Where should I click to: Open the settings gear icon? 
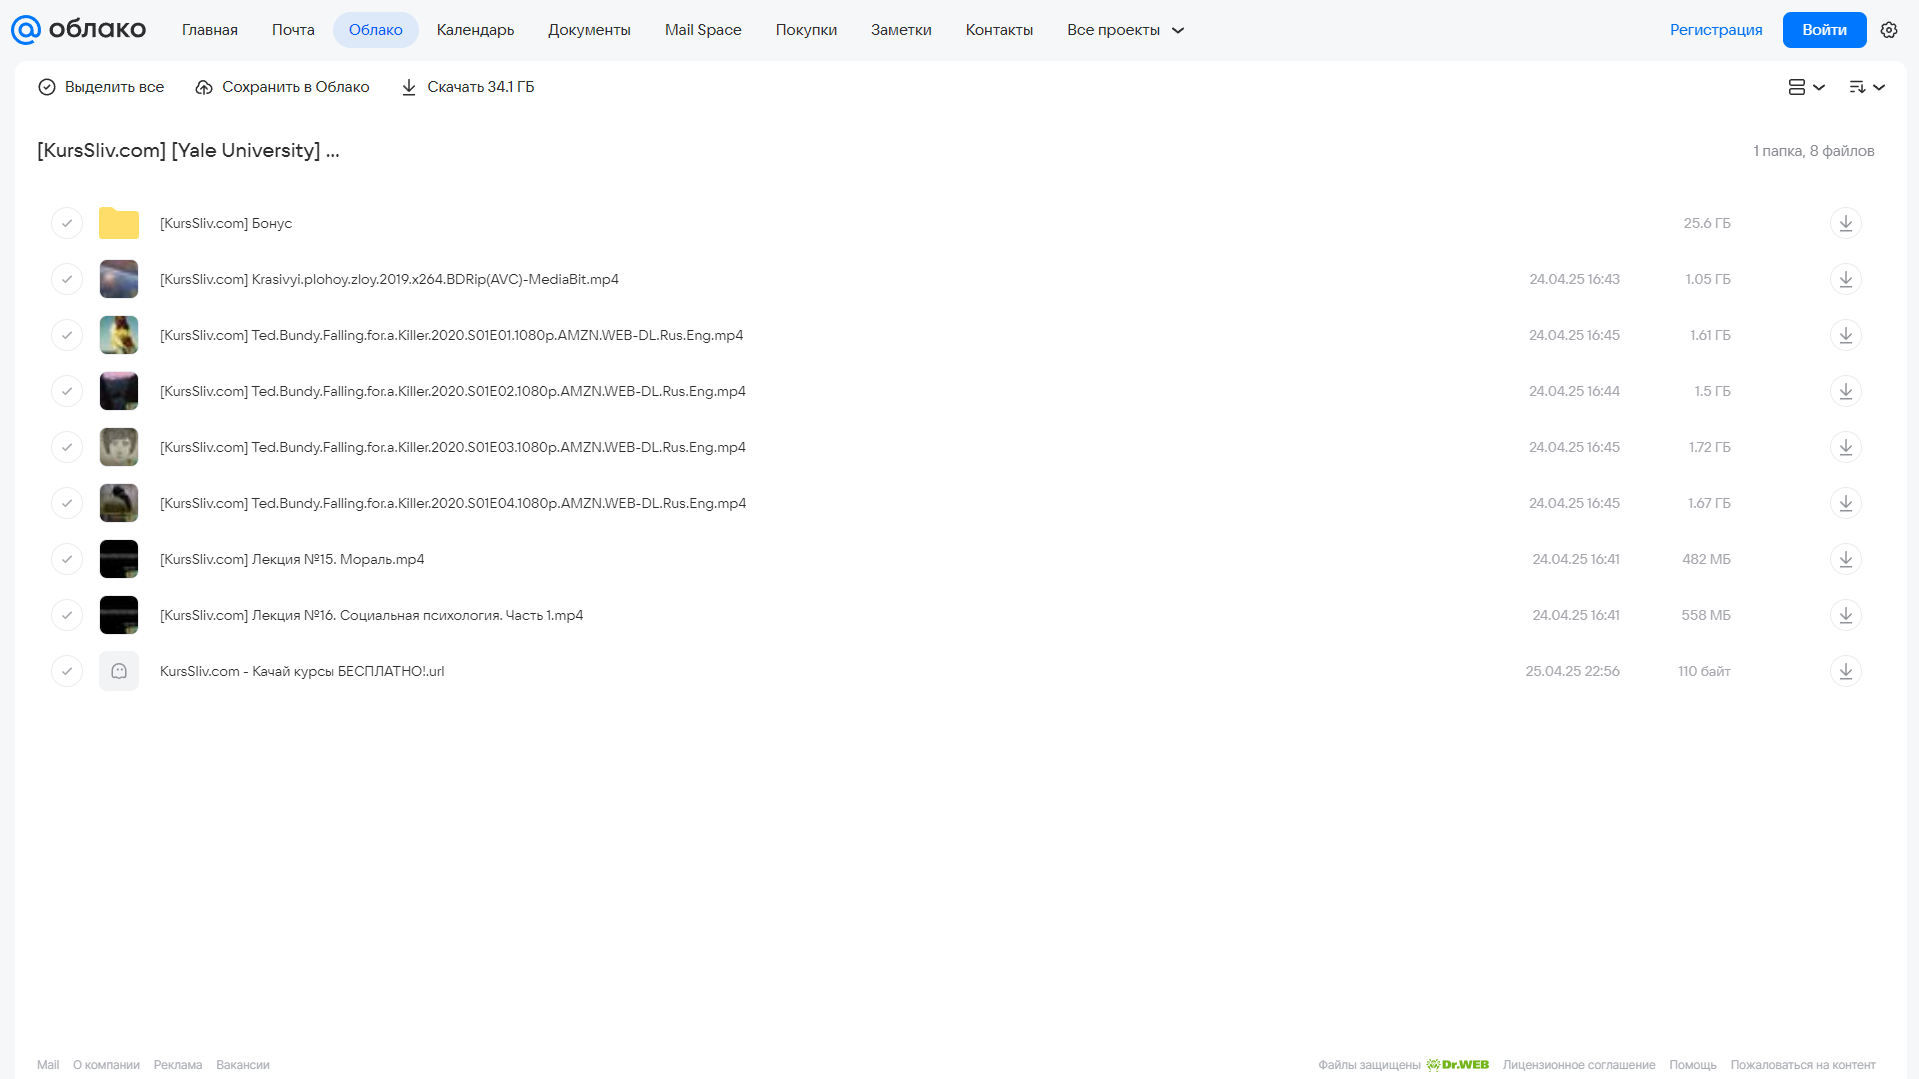[x=1889, y=30]
